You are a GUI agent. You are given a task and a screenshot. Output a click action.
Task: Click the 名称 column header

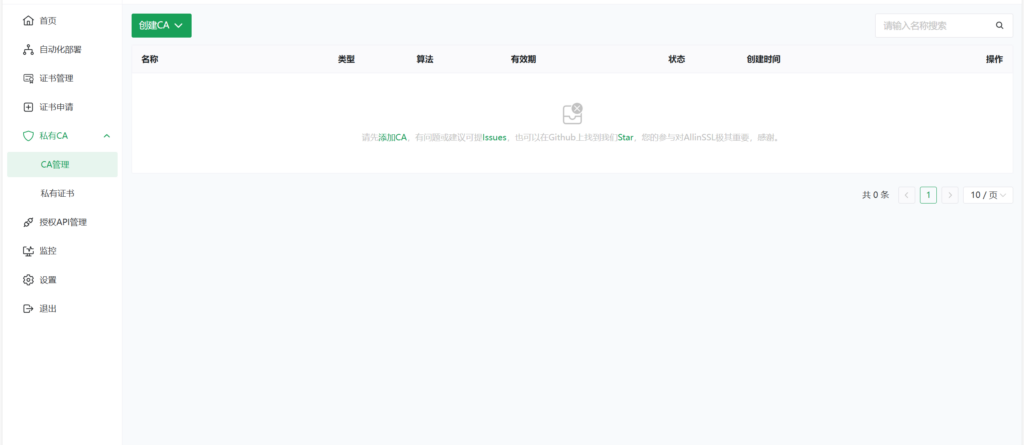pos(150,59)
